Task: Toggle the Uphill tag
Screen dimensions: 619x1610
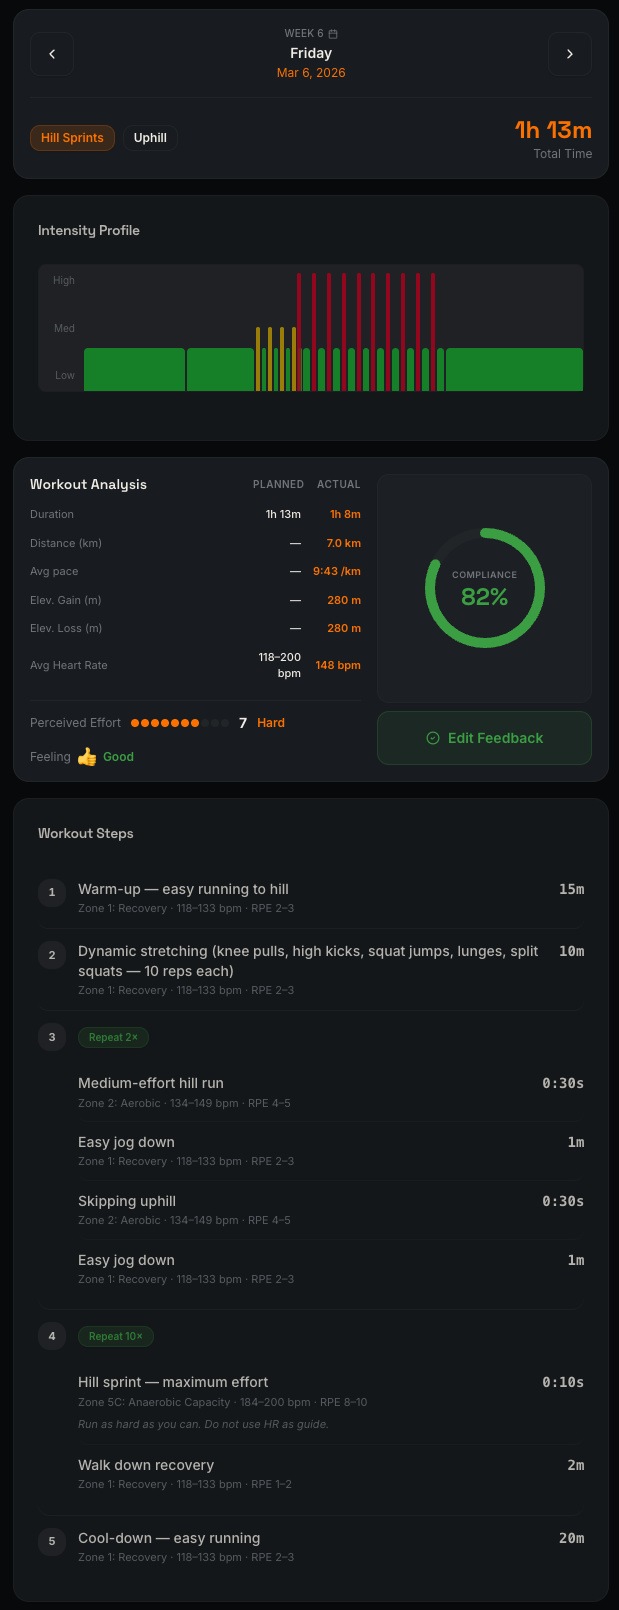Action: [150, 137]
